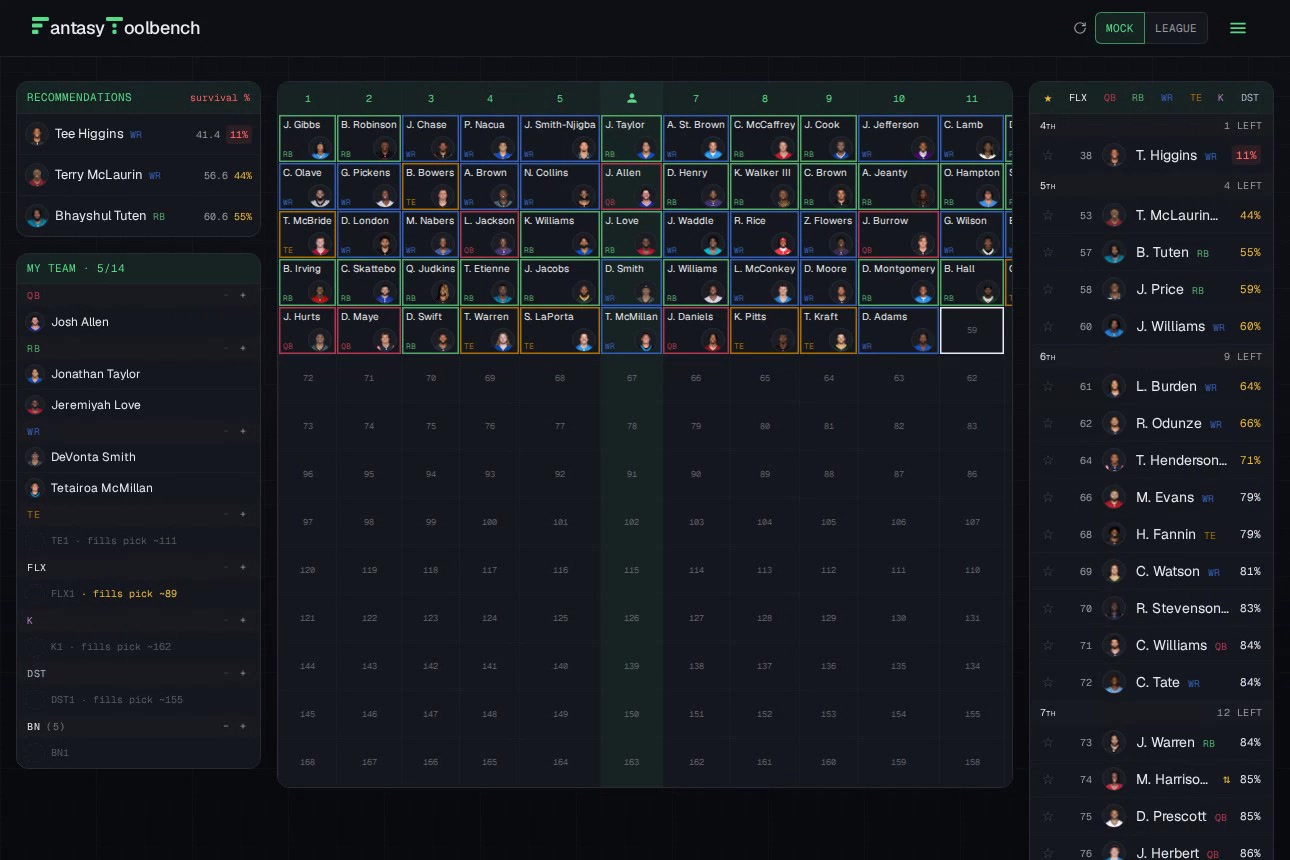Star T. Higgins in the player list

coord(1048,155)
